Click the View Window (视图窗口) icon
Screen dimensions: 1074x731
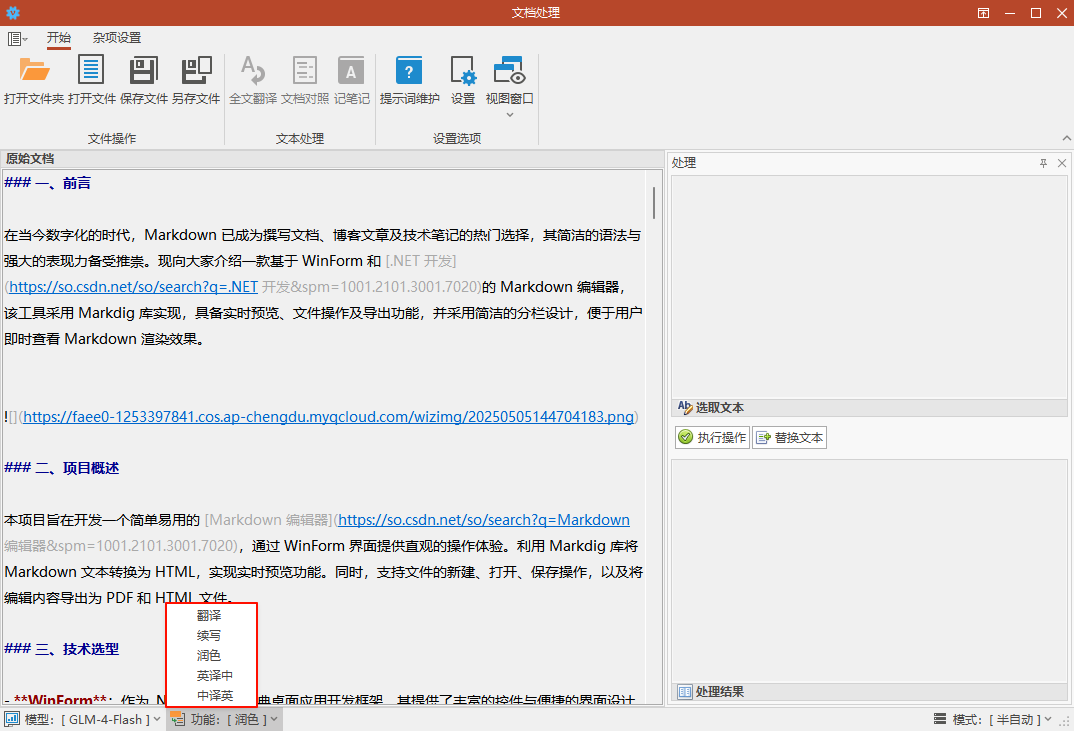point(510,71)
